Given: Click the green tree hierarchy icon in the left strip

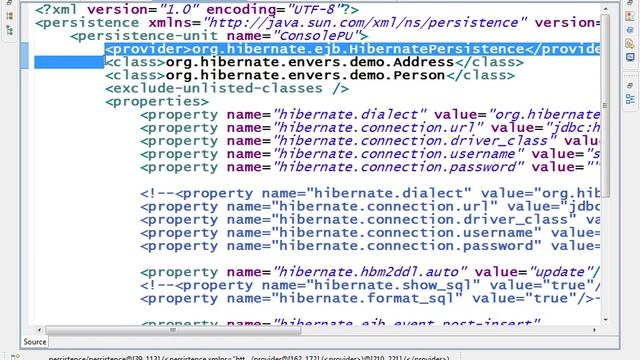Looking at the screenshot, I should tap(10, 30).
